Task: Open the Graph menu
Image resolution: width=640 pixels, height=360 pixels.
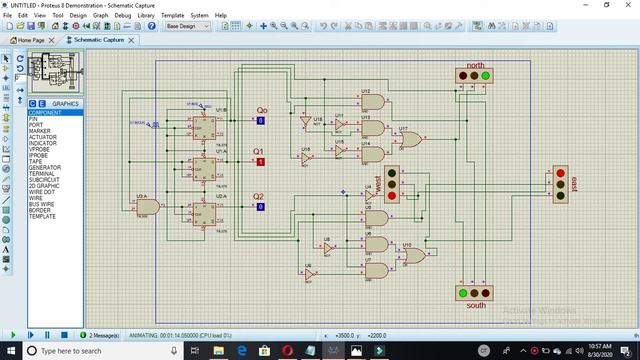Action: click(x=100, y=16)
